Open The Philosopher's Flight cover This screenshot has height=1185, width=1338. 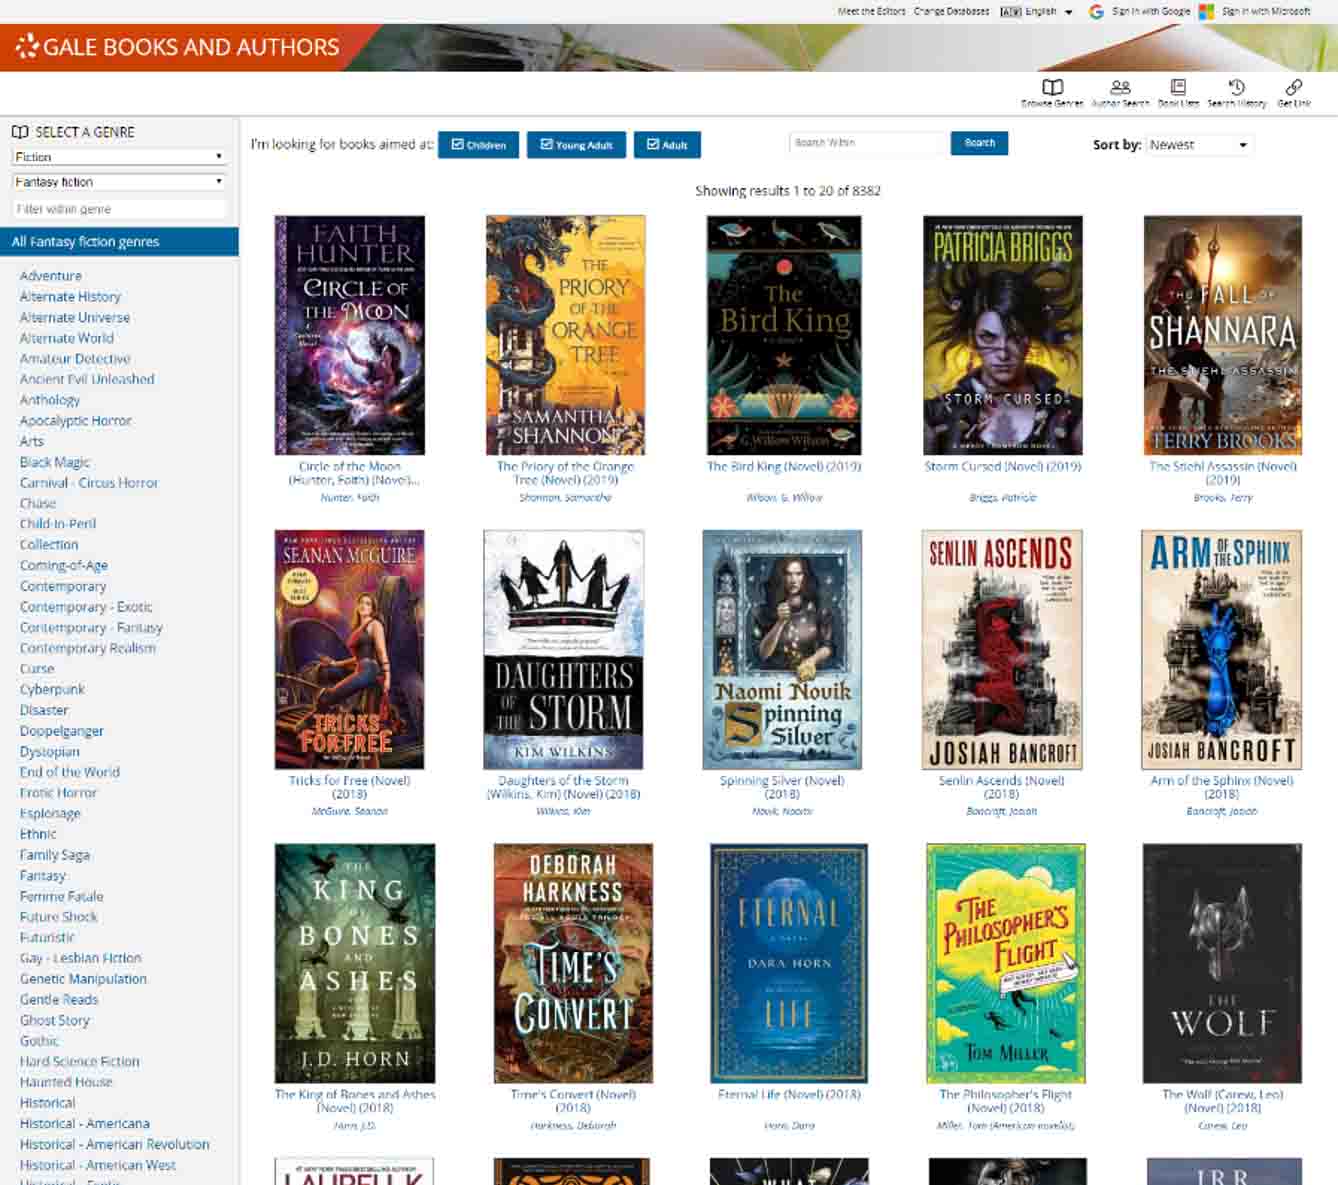(1005, 963)
